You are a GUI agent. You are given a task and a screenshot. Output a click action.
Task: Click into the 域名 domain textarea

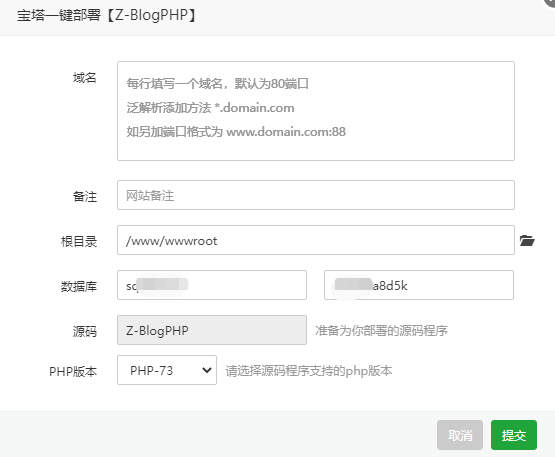pyautogui.click(x=316, y=111)
